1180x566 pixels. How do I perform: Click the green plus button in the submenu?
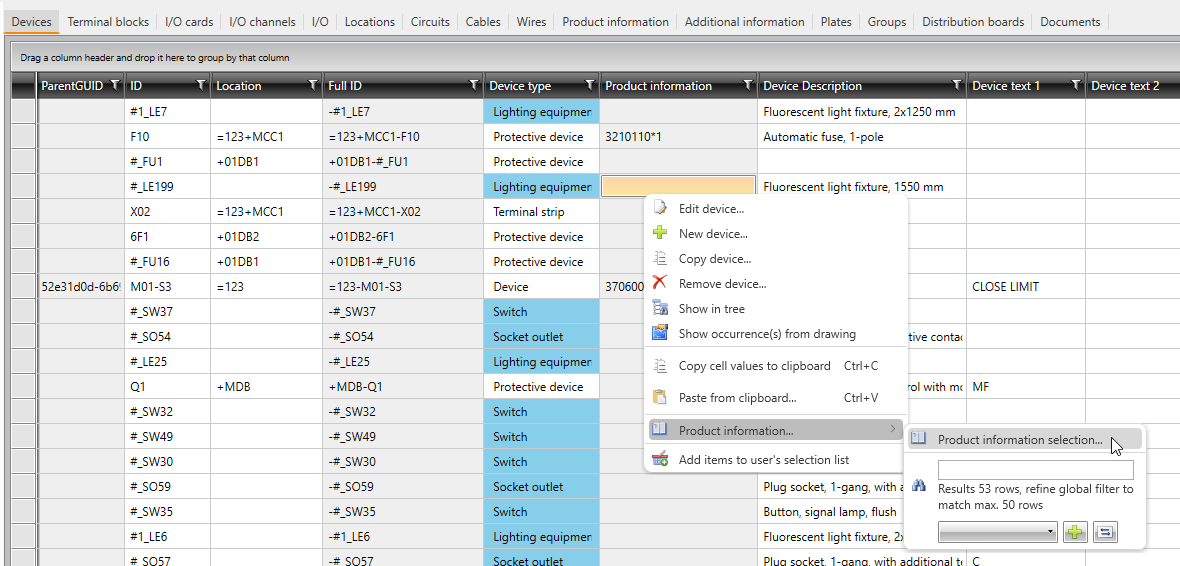click(1075, 533)
